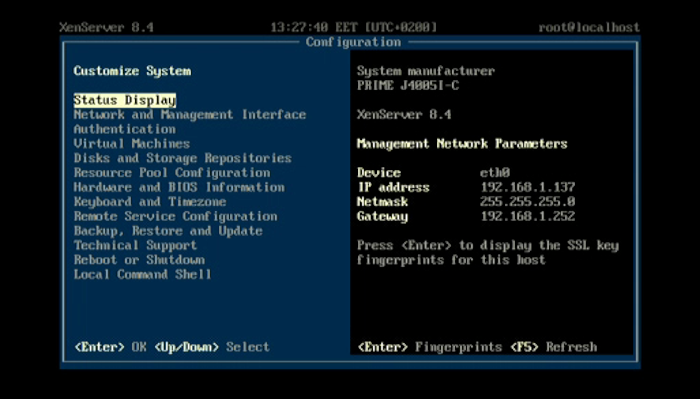Image resolution: width=700 pixels, height=399 pixels.
Task: Open Keyboard and Timezone settings
Action: pos(150,202)
